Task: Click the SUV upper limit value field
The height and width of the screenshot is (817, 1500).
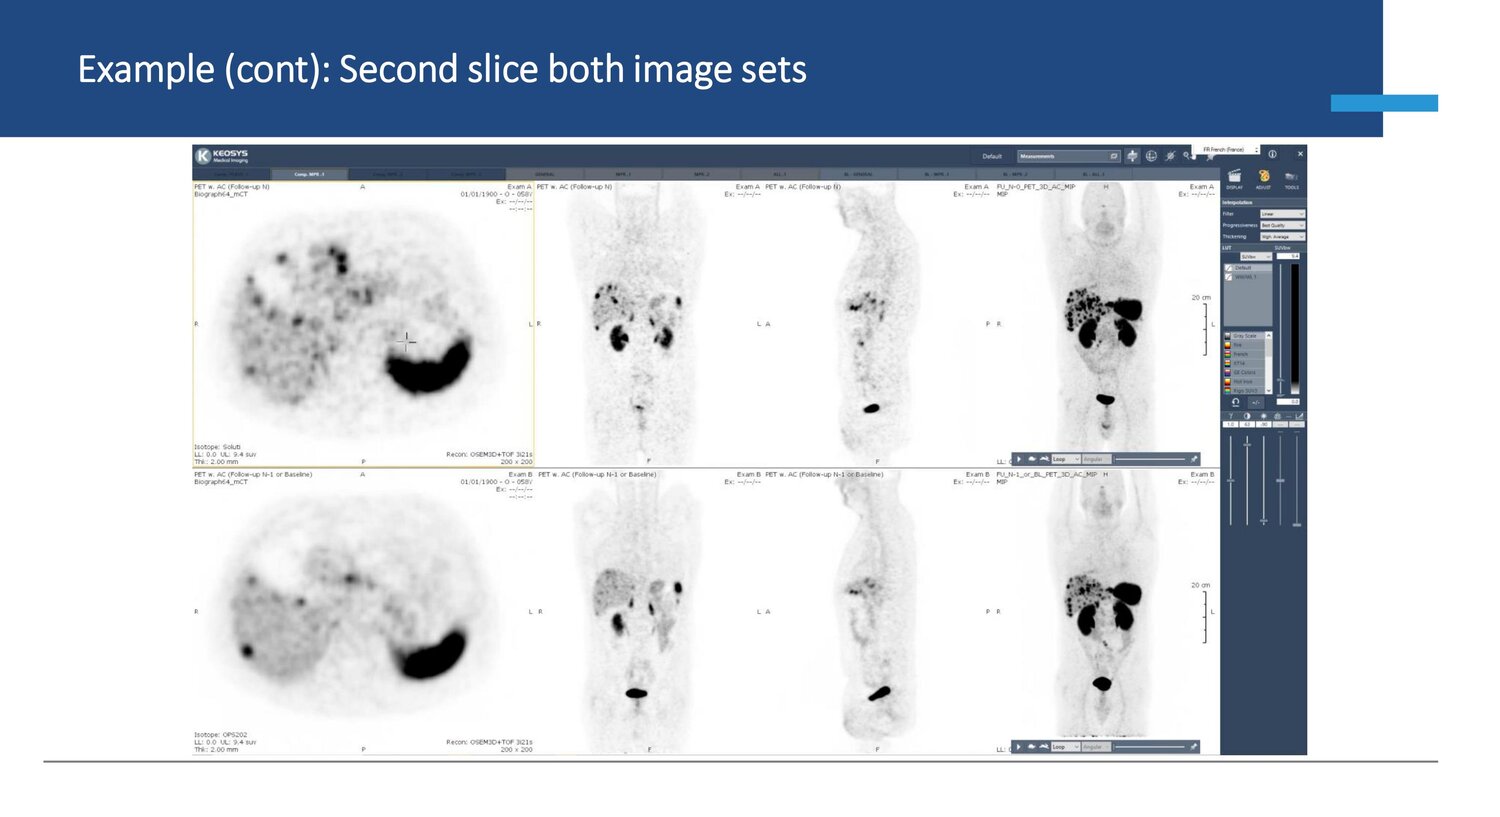Action: pos(1288,256)
